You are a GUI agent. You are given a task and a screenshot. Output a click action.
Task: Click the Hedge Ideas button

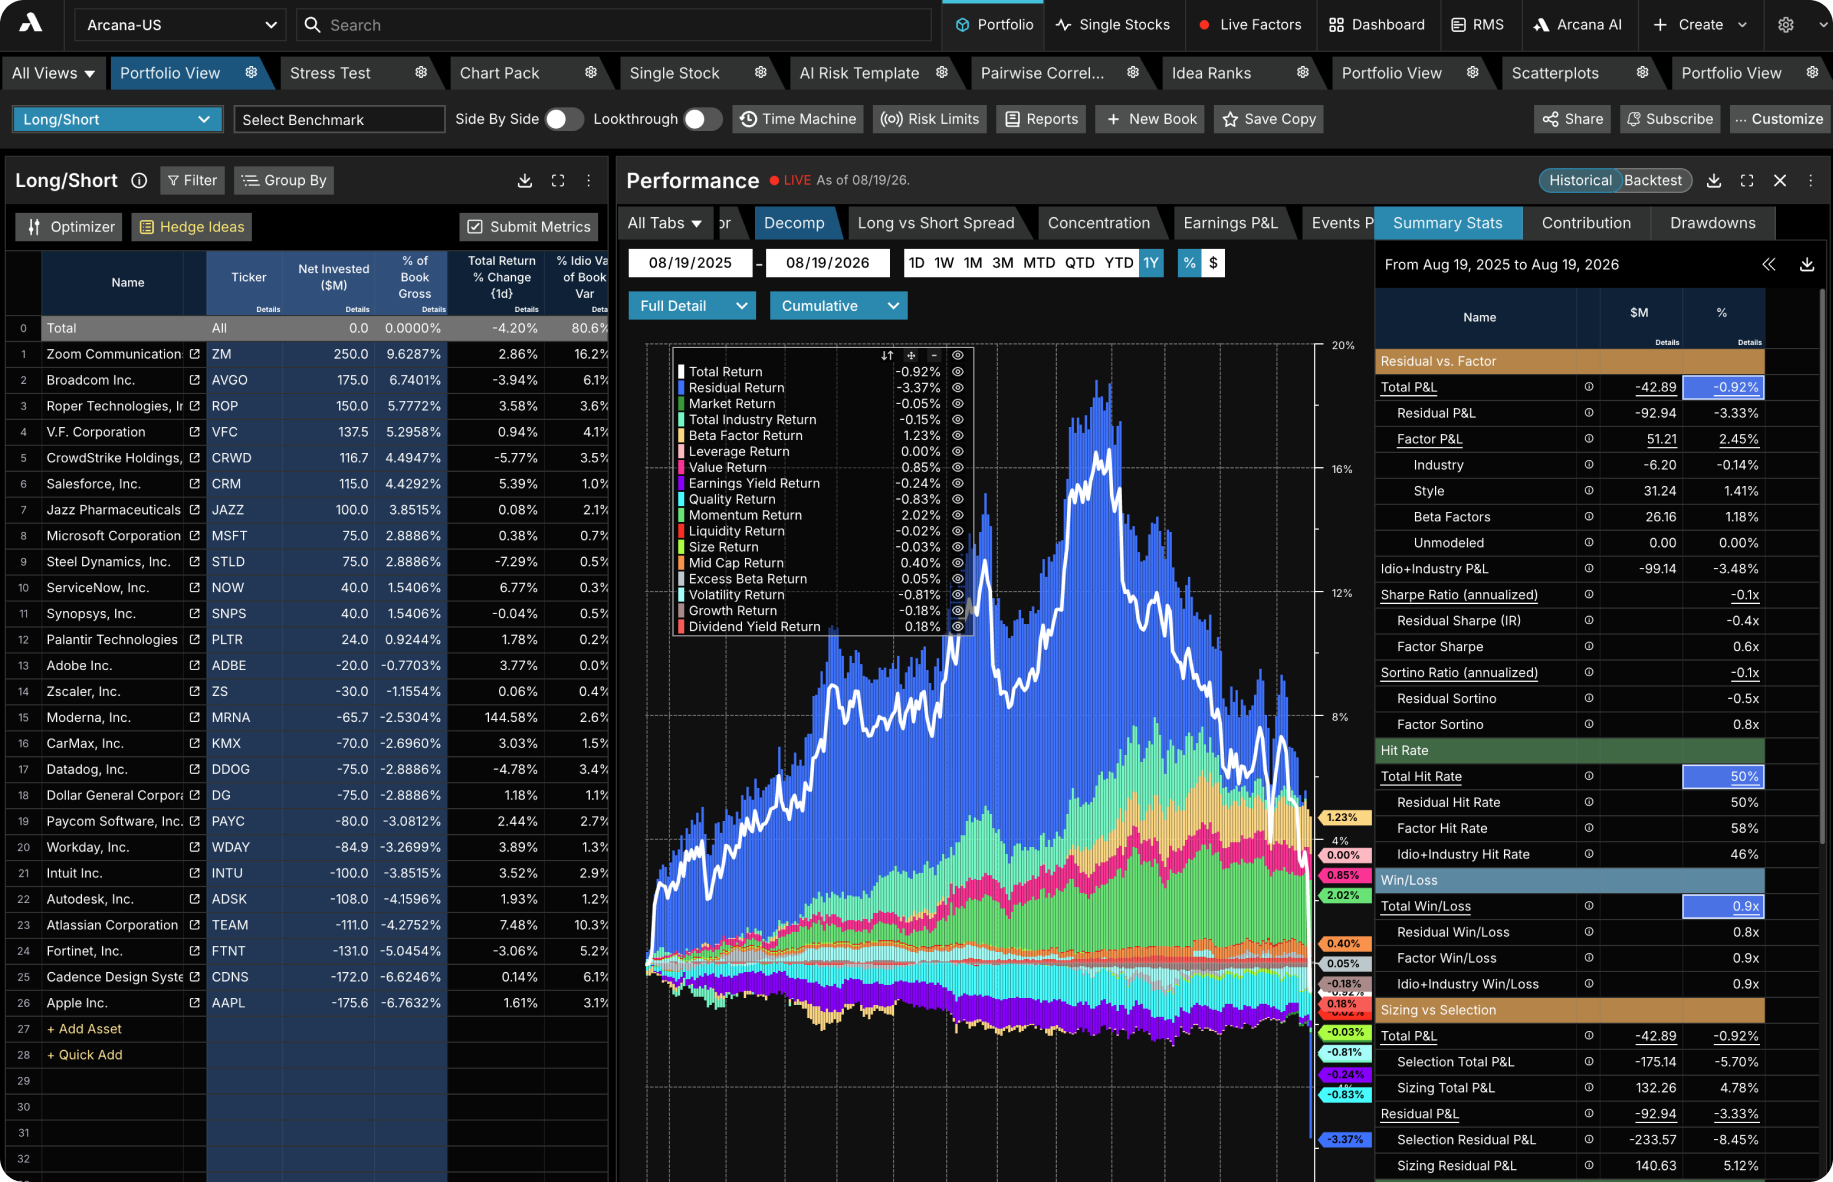click(x=191, y=227)
